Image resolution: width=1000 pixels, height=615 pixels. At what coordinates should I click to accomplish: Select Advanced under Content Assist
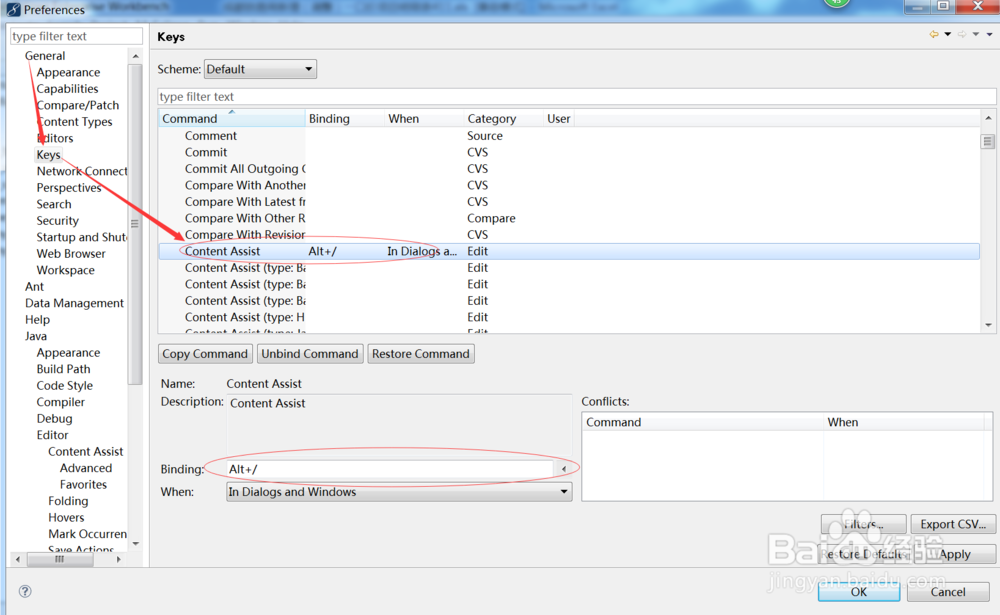(85, 468)
